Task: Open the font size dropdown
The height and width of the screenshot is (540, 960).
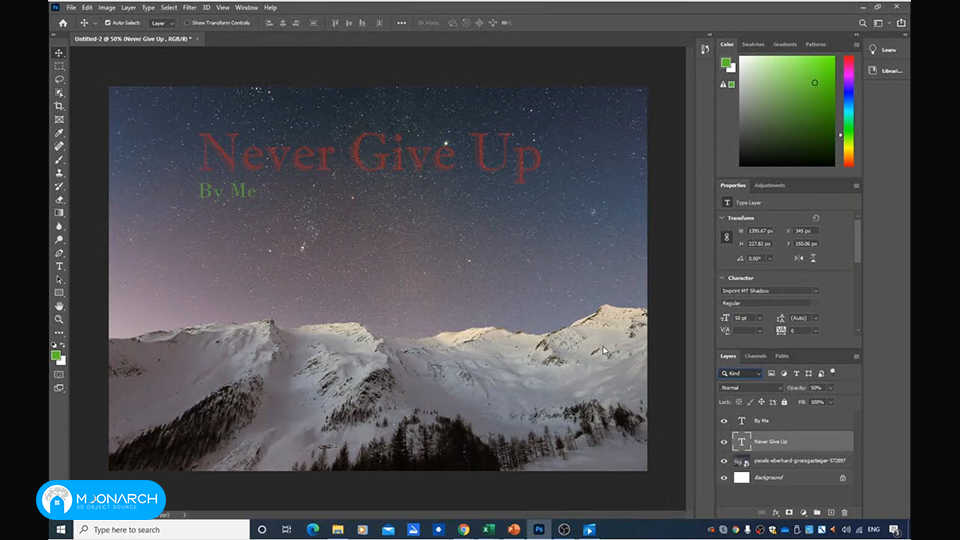Action: tap(760, 318)
